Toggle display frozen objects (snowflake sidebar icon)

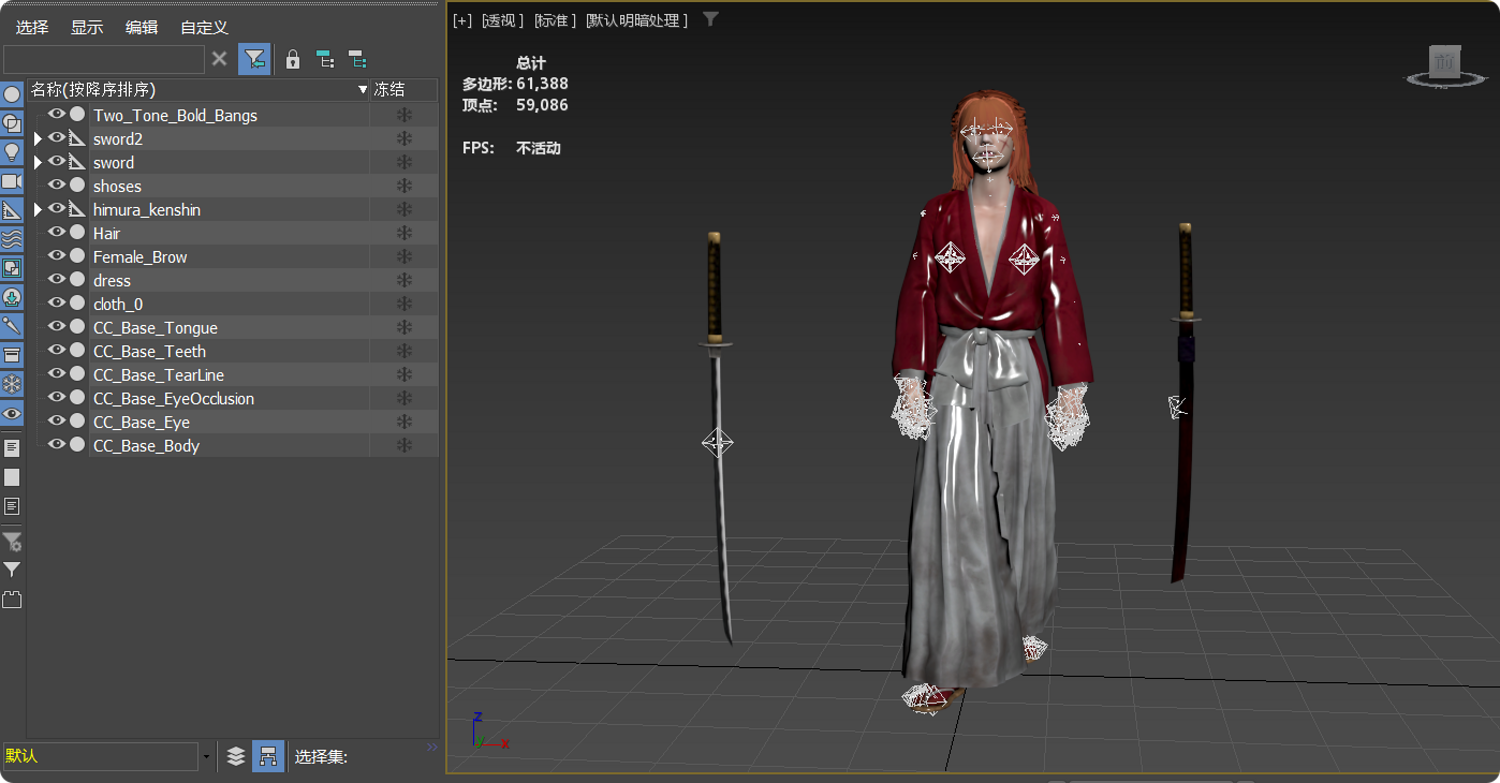[x=12, y=385]
